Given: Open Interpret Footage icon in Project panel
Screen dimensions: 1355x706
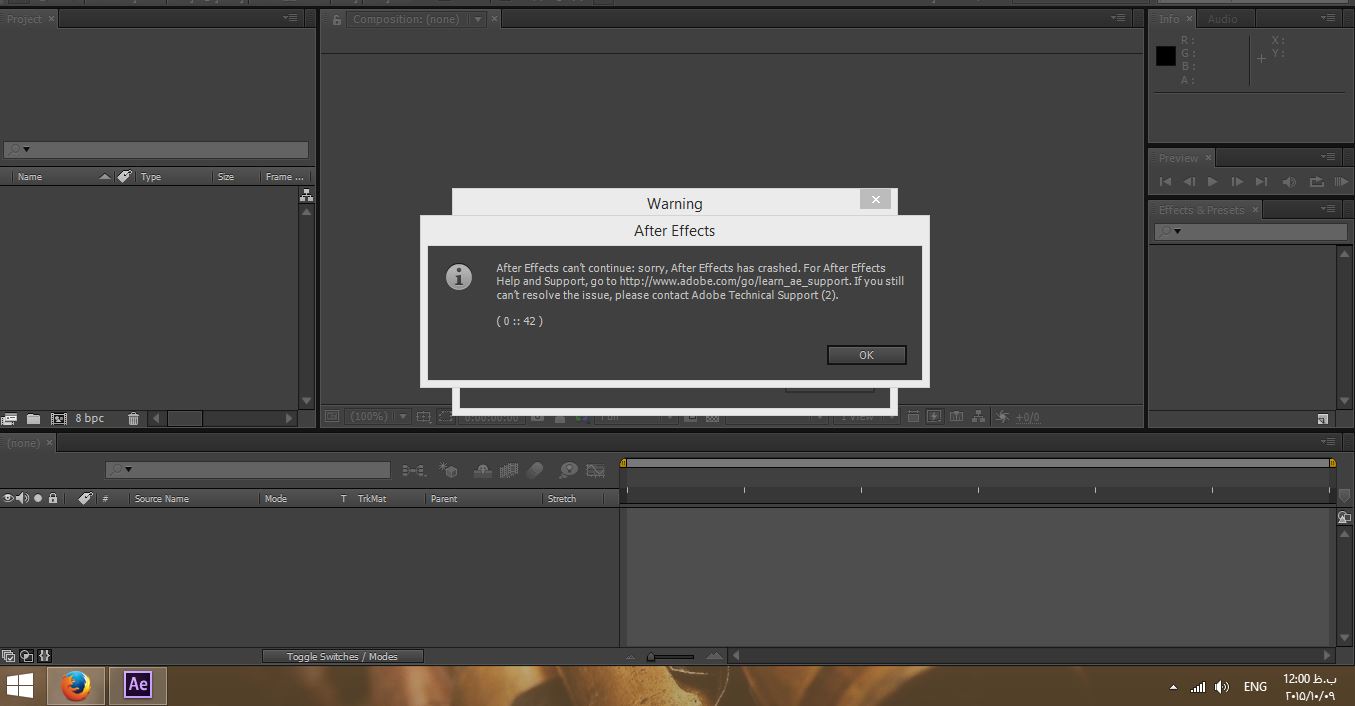Looking at the screenshot, I should tap(10, 418).
